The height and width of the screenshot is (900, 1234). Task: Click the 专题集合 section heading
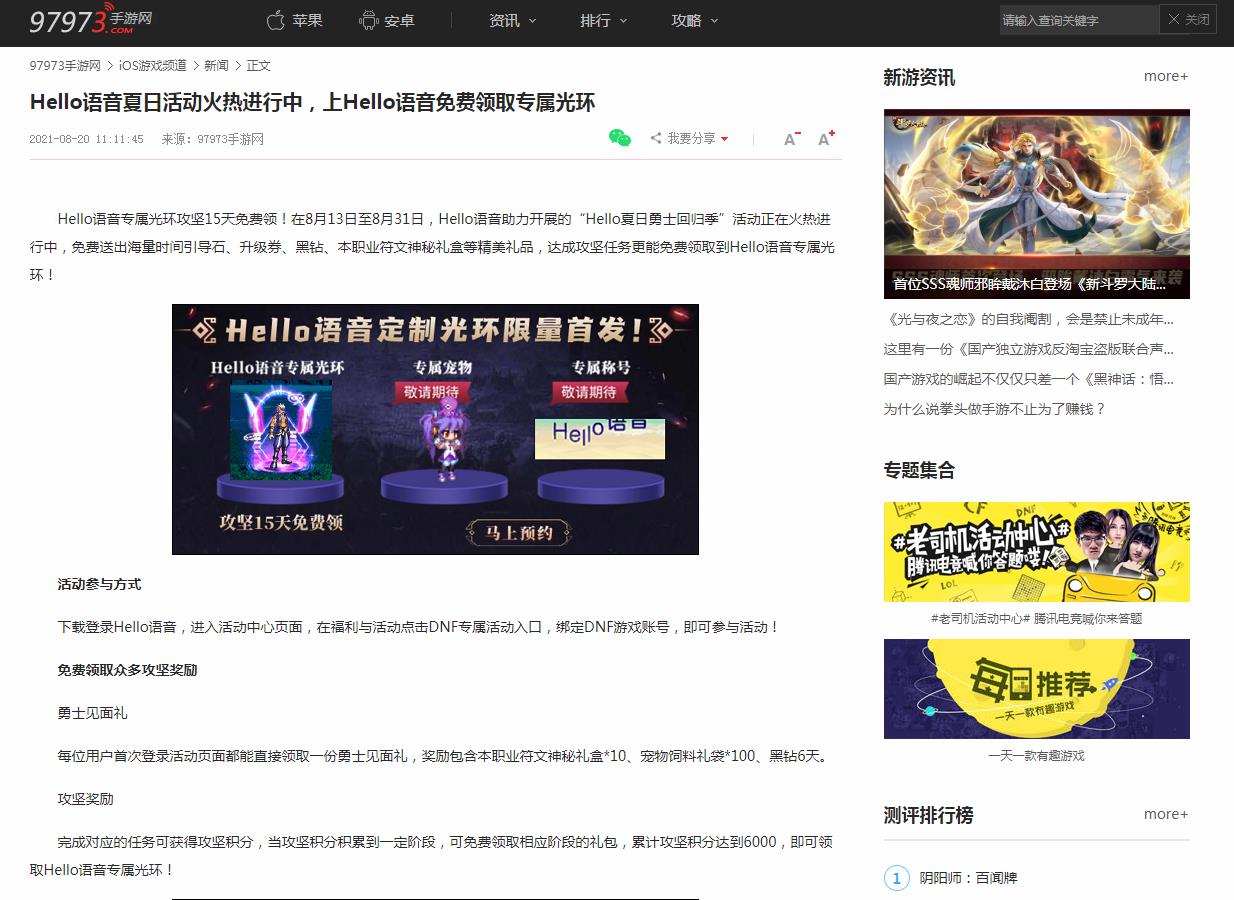(x=919, y=470)
